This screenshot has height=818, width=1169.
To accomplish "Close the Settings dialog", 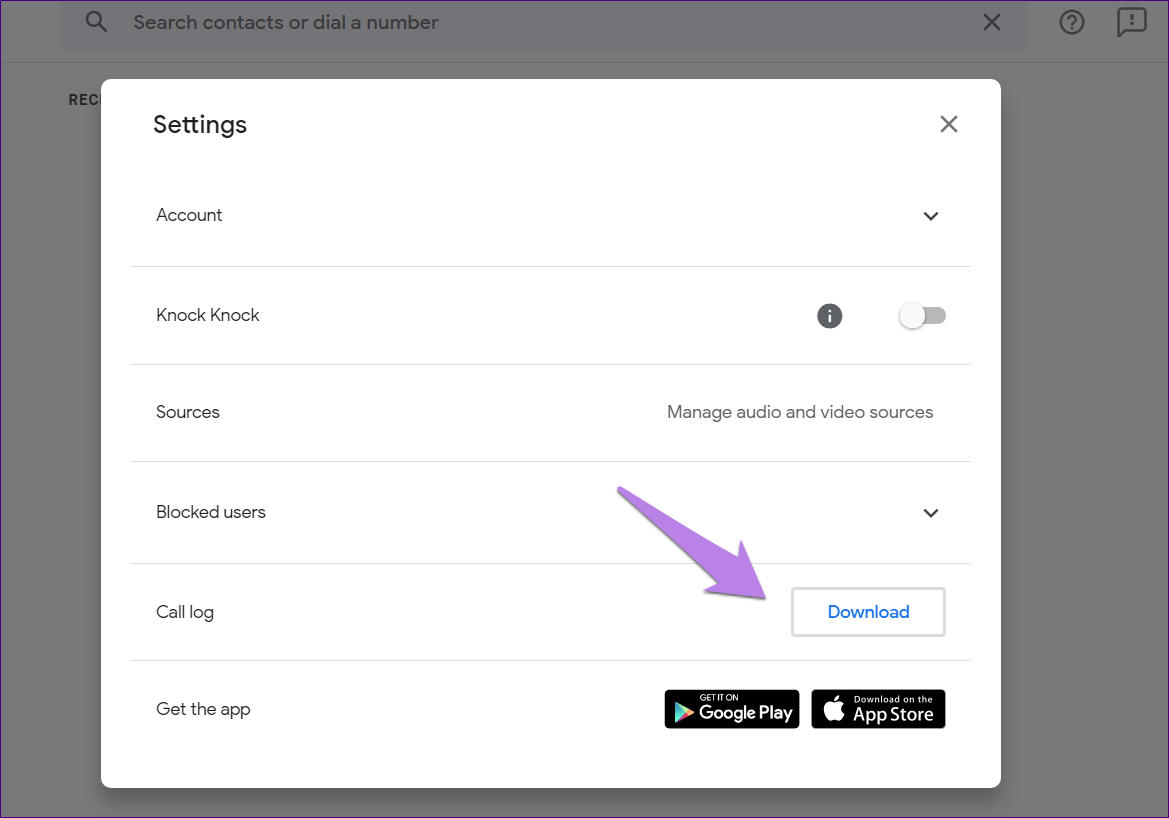I will [x=948, y=124].
